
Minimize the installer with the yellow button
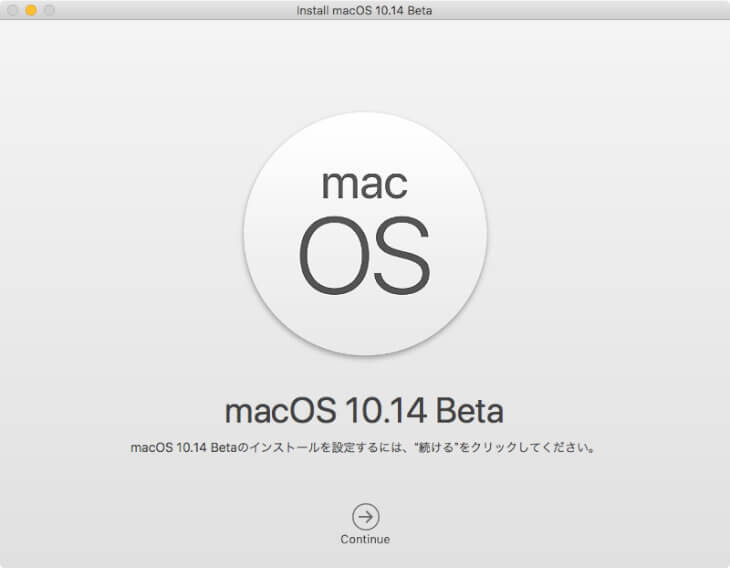pos(31,10)
